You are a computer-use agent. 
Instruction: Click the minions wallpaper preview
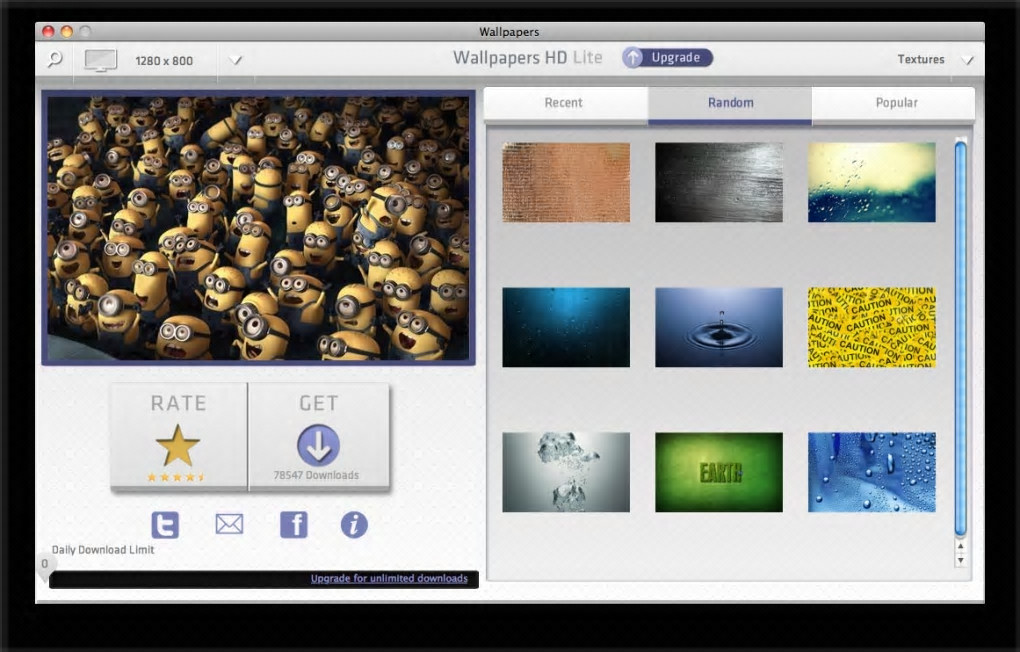258,228
